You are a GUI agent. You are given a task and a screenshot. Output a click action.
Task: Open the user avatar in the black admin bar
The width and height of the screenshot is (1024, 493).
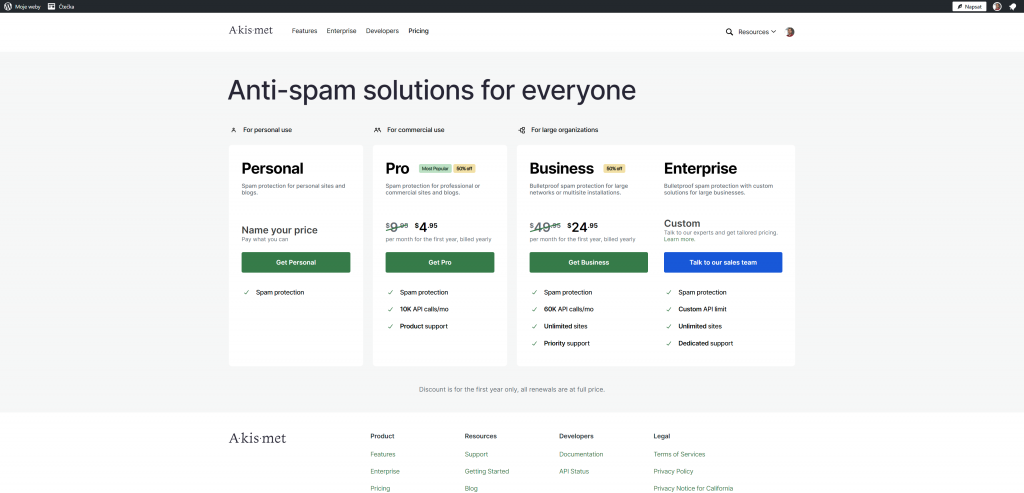coord(997,7)
